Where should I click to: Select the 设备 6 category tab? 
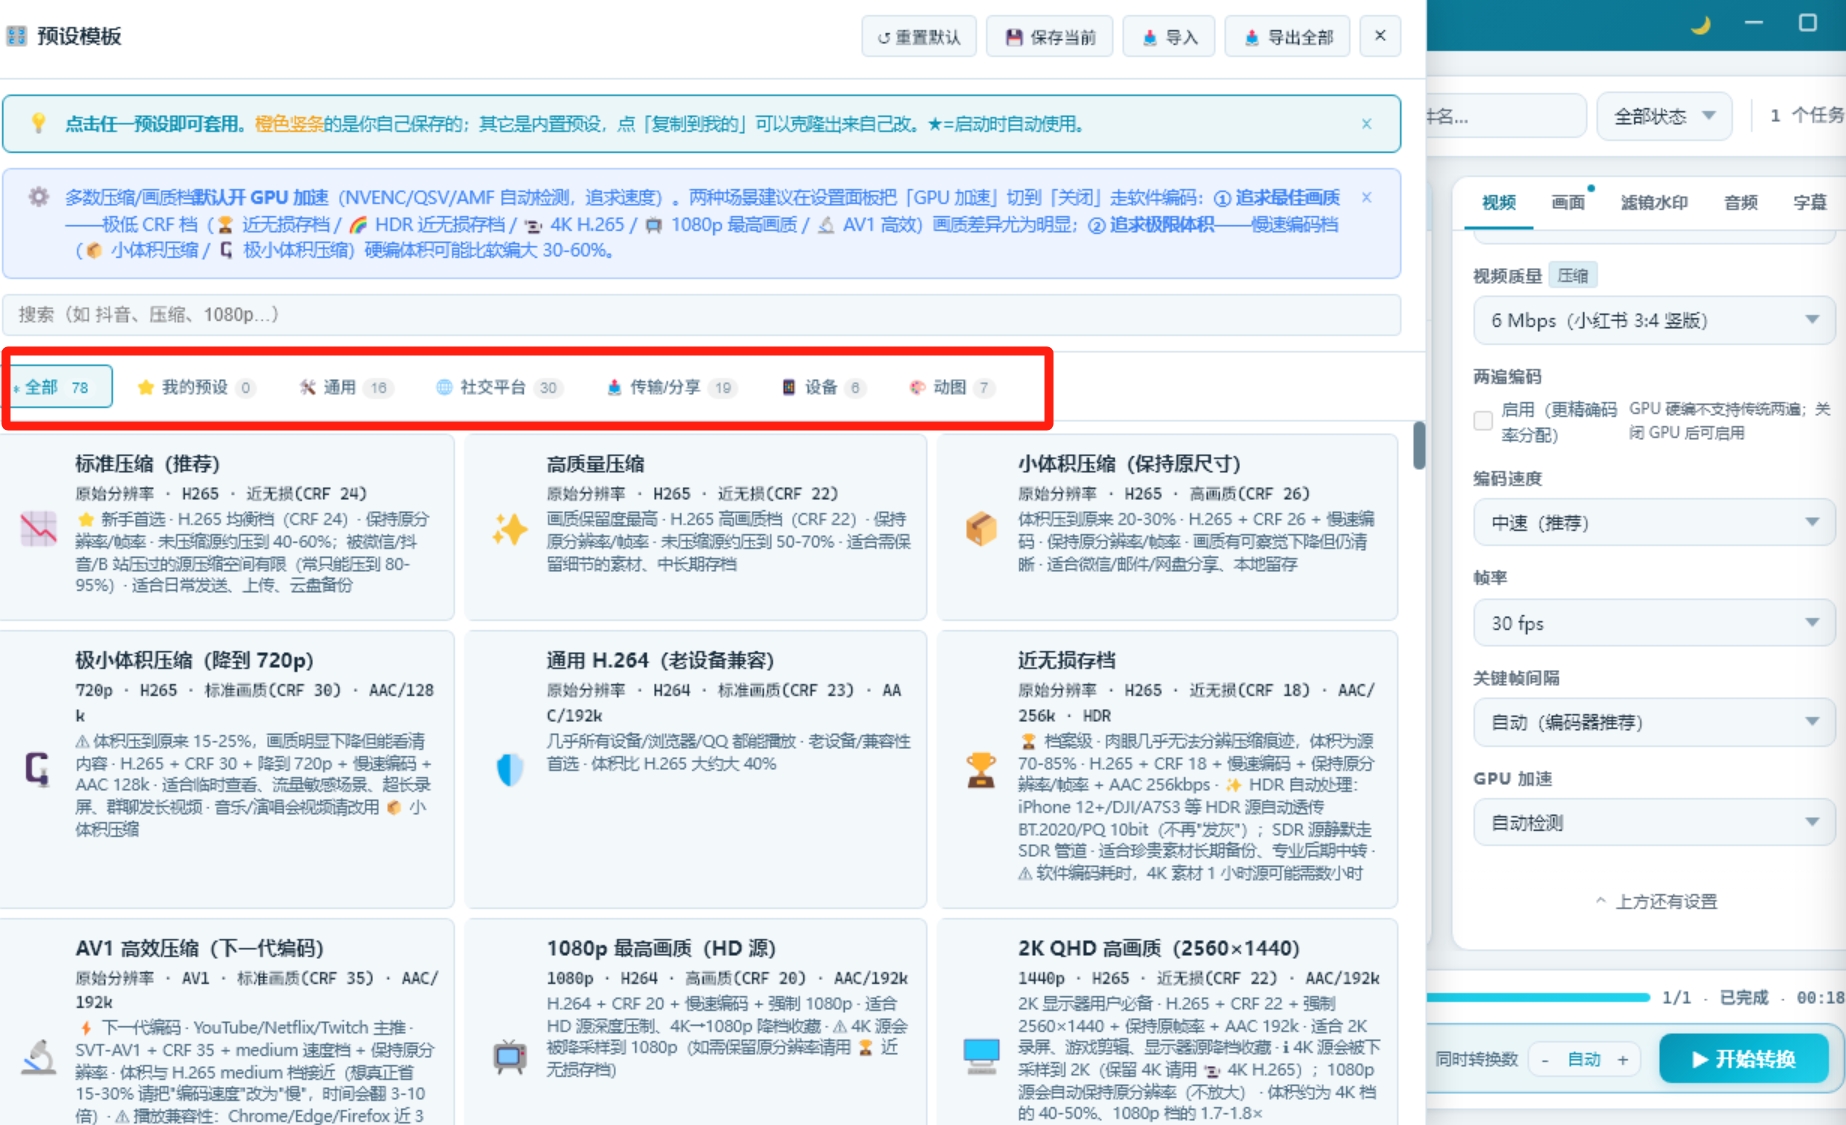click(823, 387)
